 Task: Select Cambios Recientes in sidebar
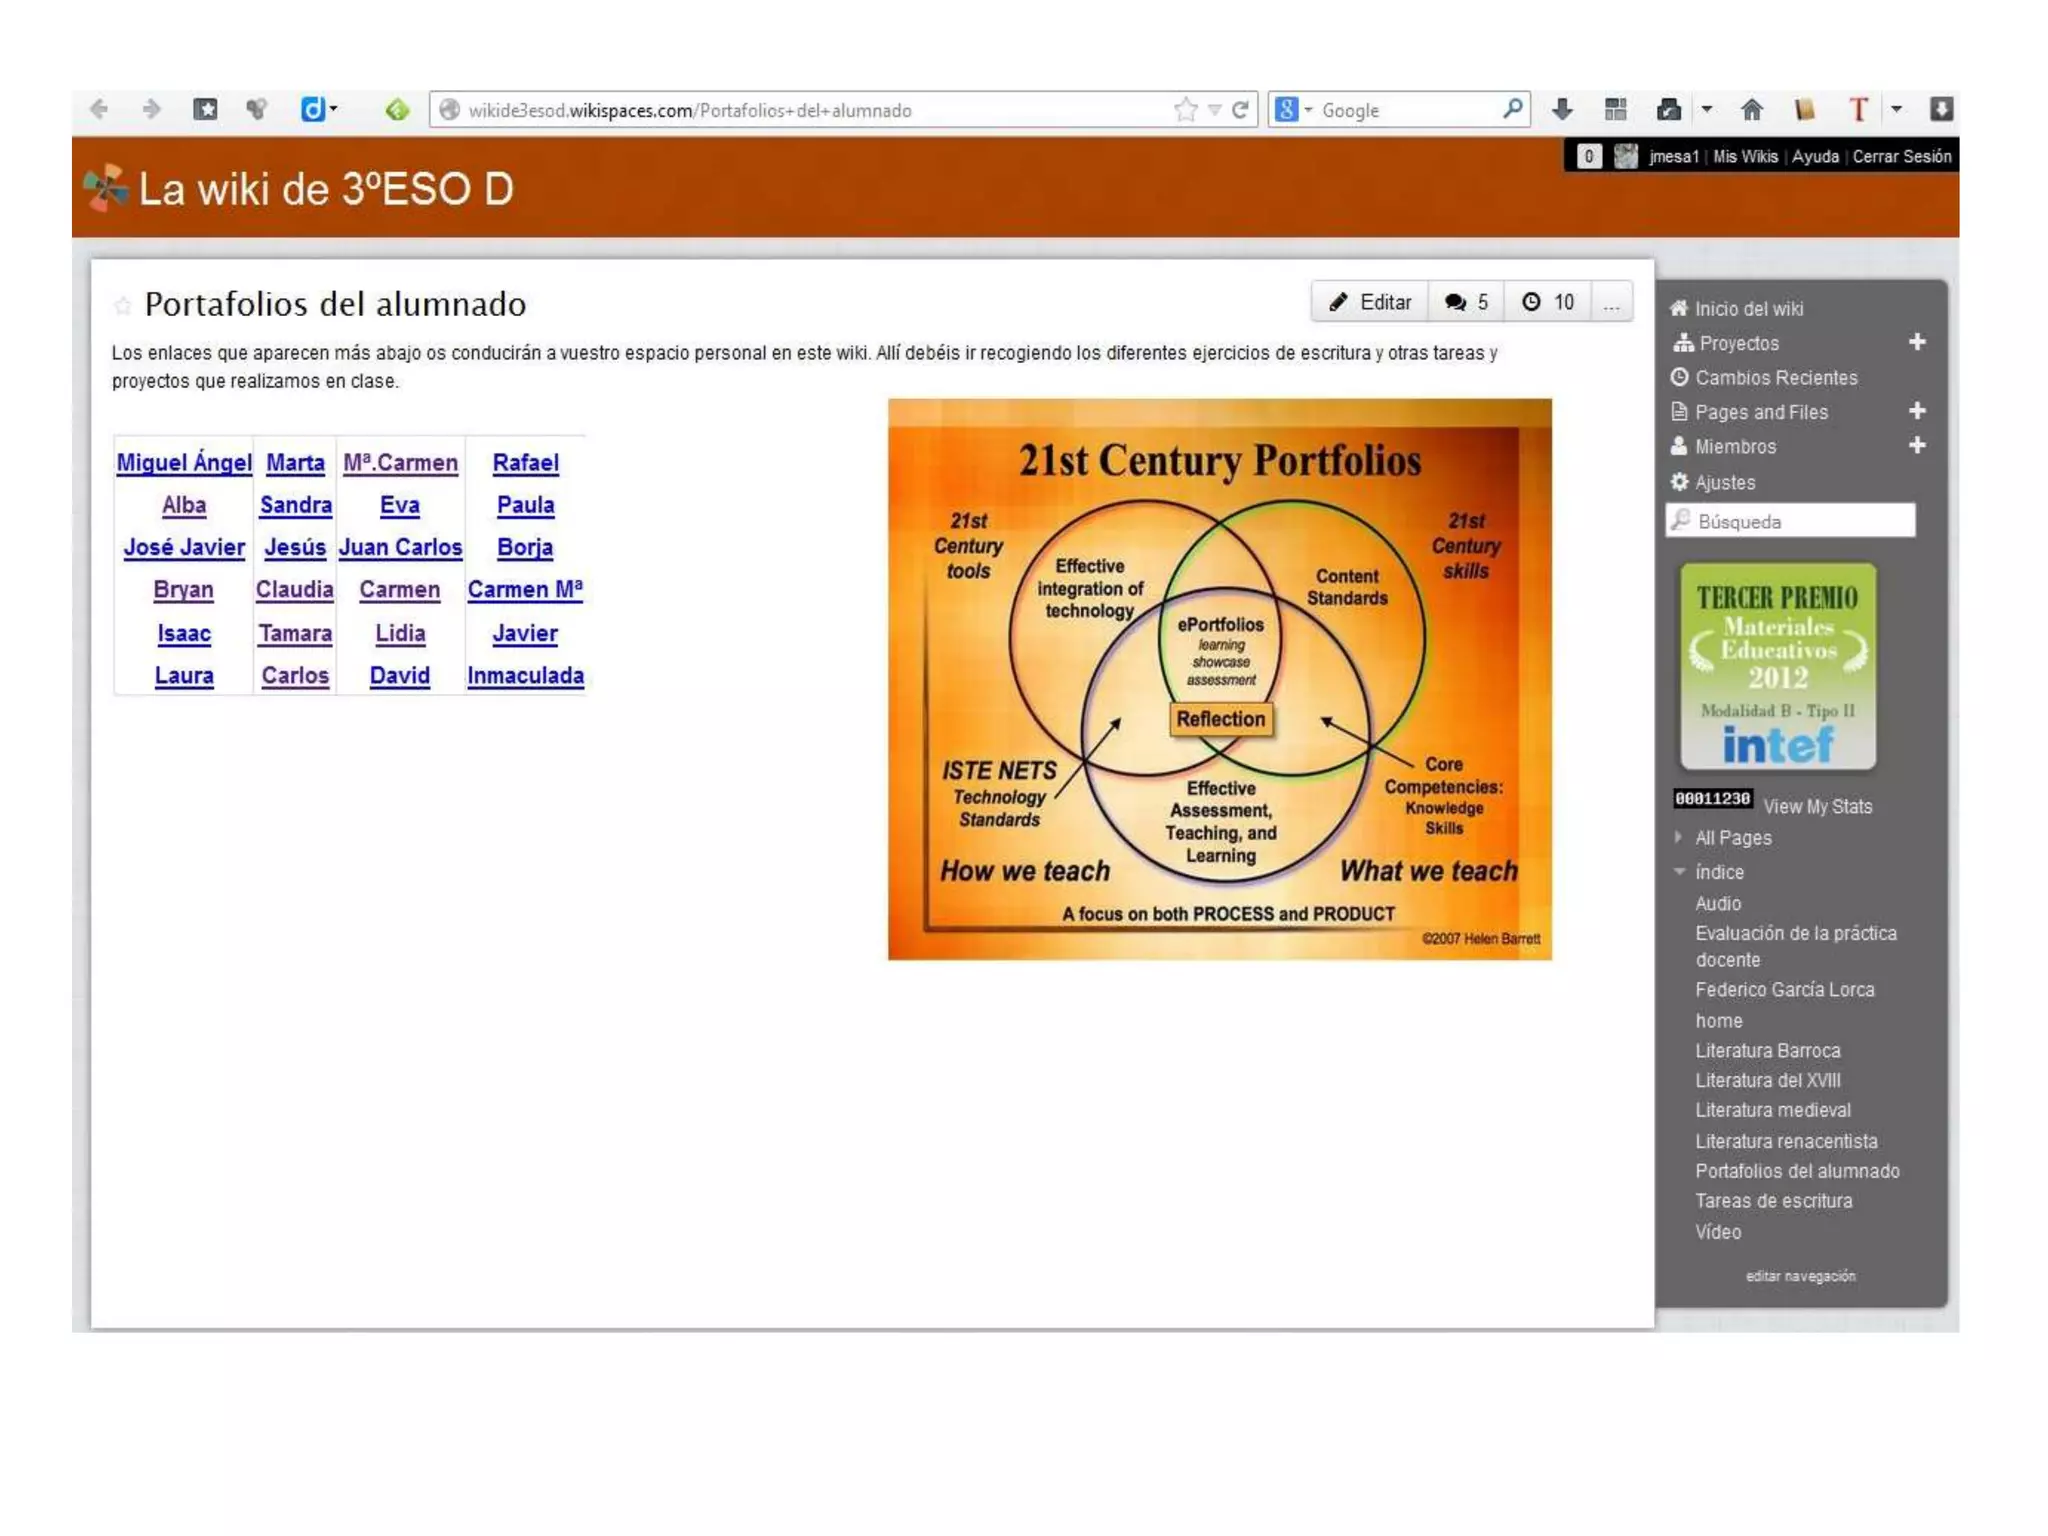click(1775, 378)
